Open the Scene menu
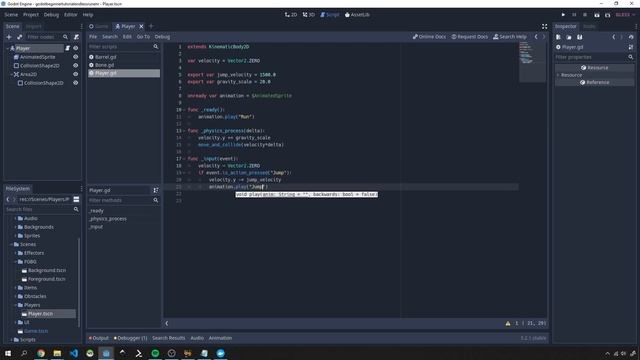Image resolution: width=640 pixels, height=360 pixels. 11,15
